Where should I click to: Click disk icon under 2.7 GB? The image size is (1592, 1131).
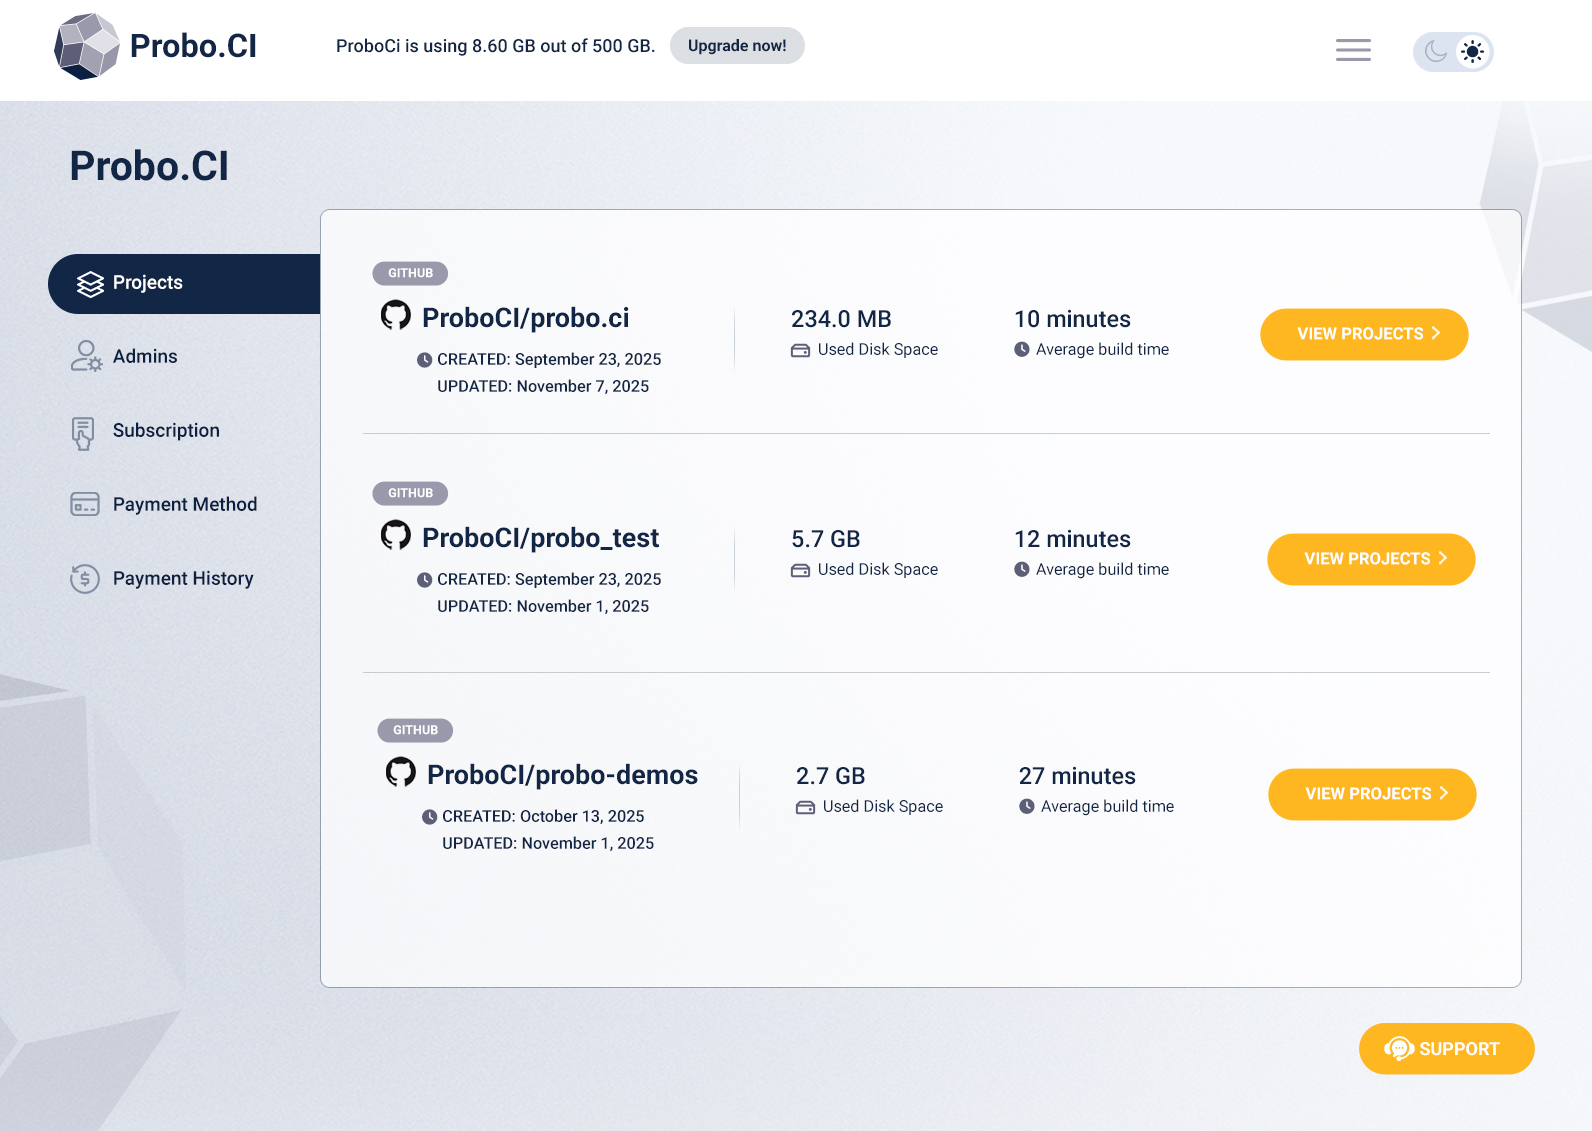pos(805,807)
